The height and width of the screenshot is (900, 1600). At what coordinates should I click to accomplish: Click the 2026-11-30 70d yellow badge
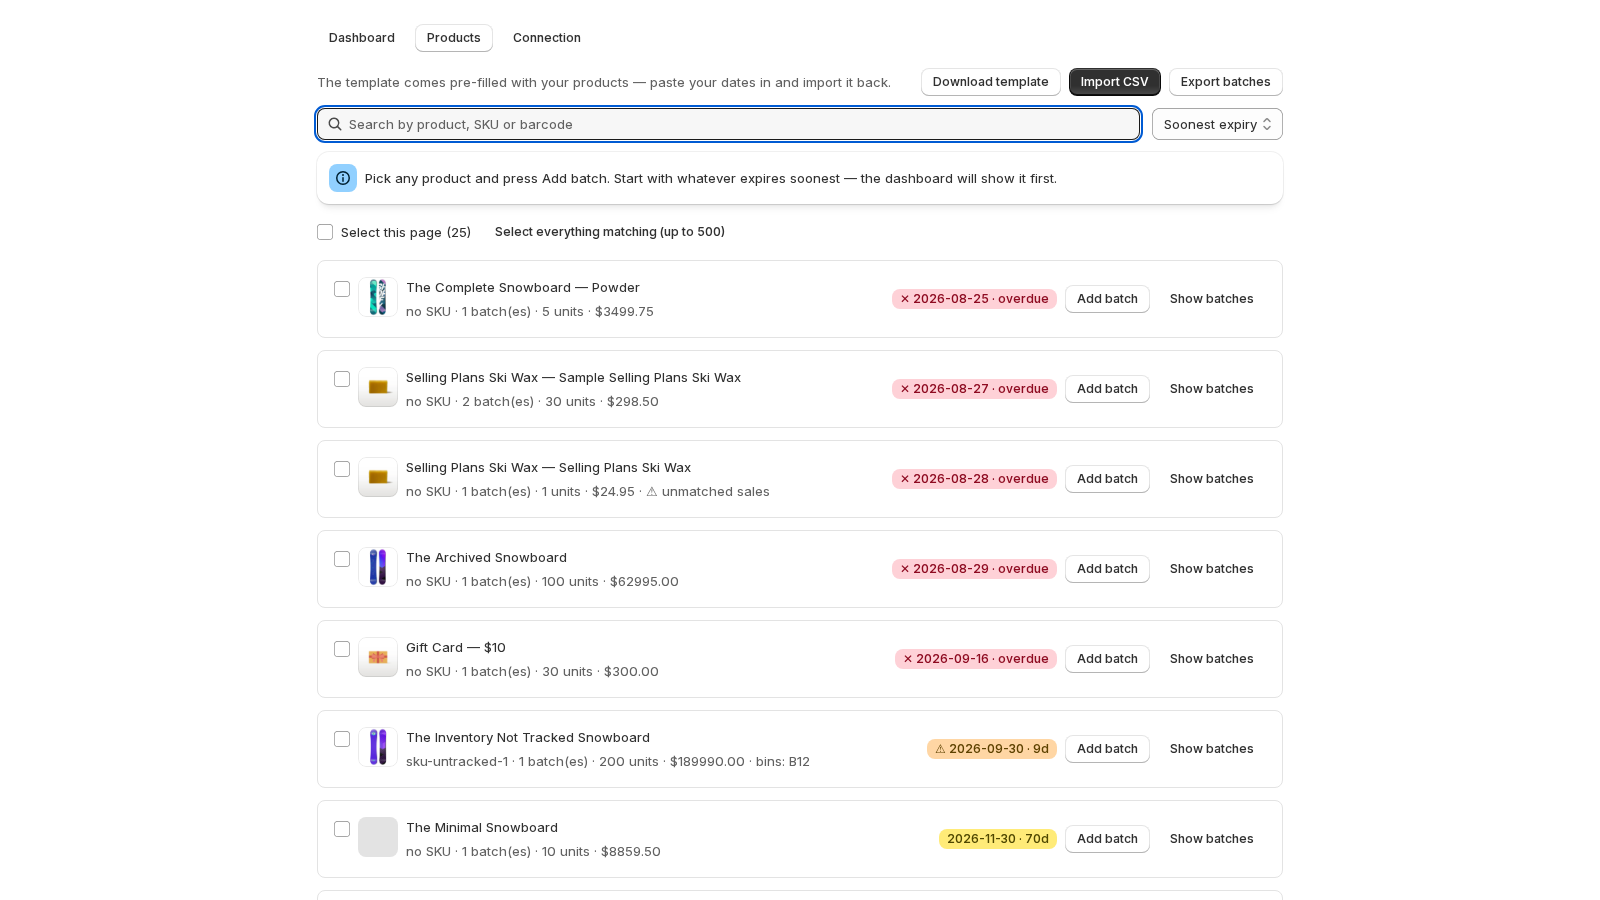point(998,839)
